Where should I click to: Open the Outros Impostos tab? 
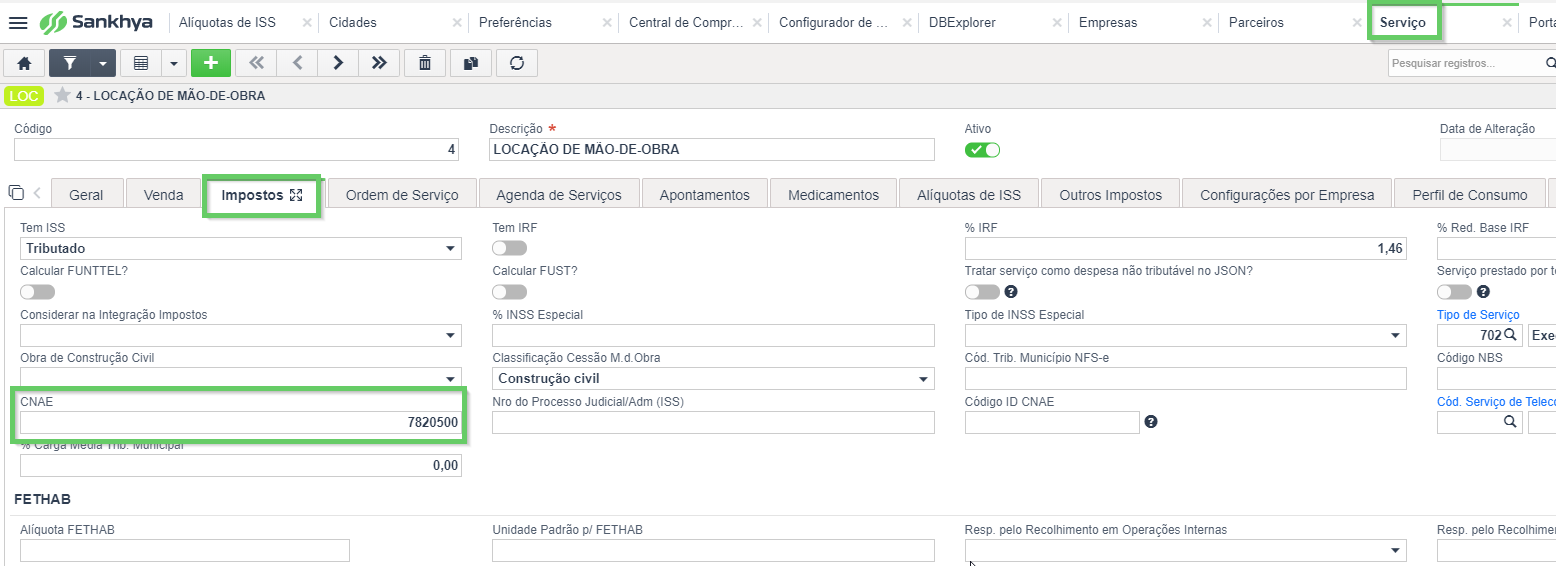tap(1111, 195)
